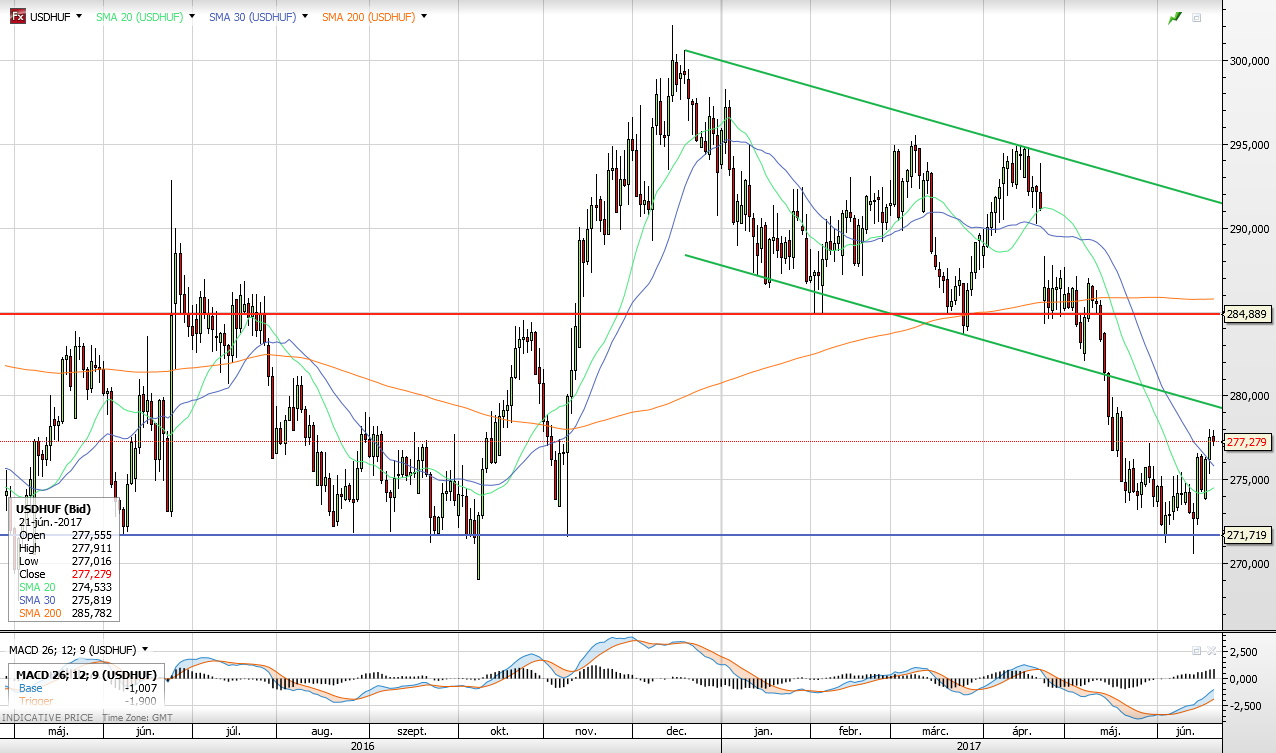This screenshot has height=753, width=1276.
Task: Click the júl. month label on time axis
Action: pos(234,732)
